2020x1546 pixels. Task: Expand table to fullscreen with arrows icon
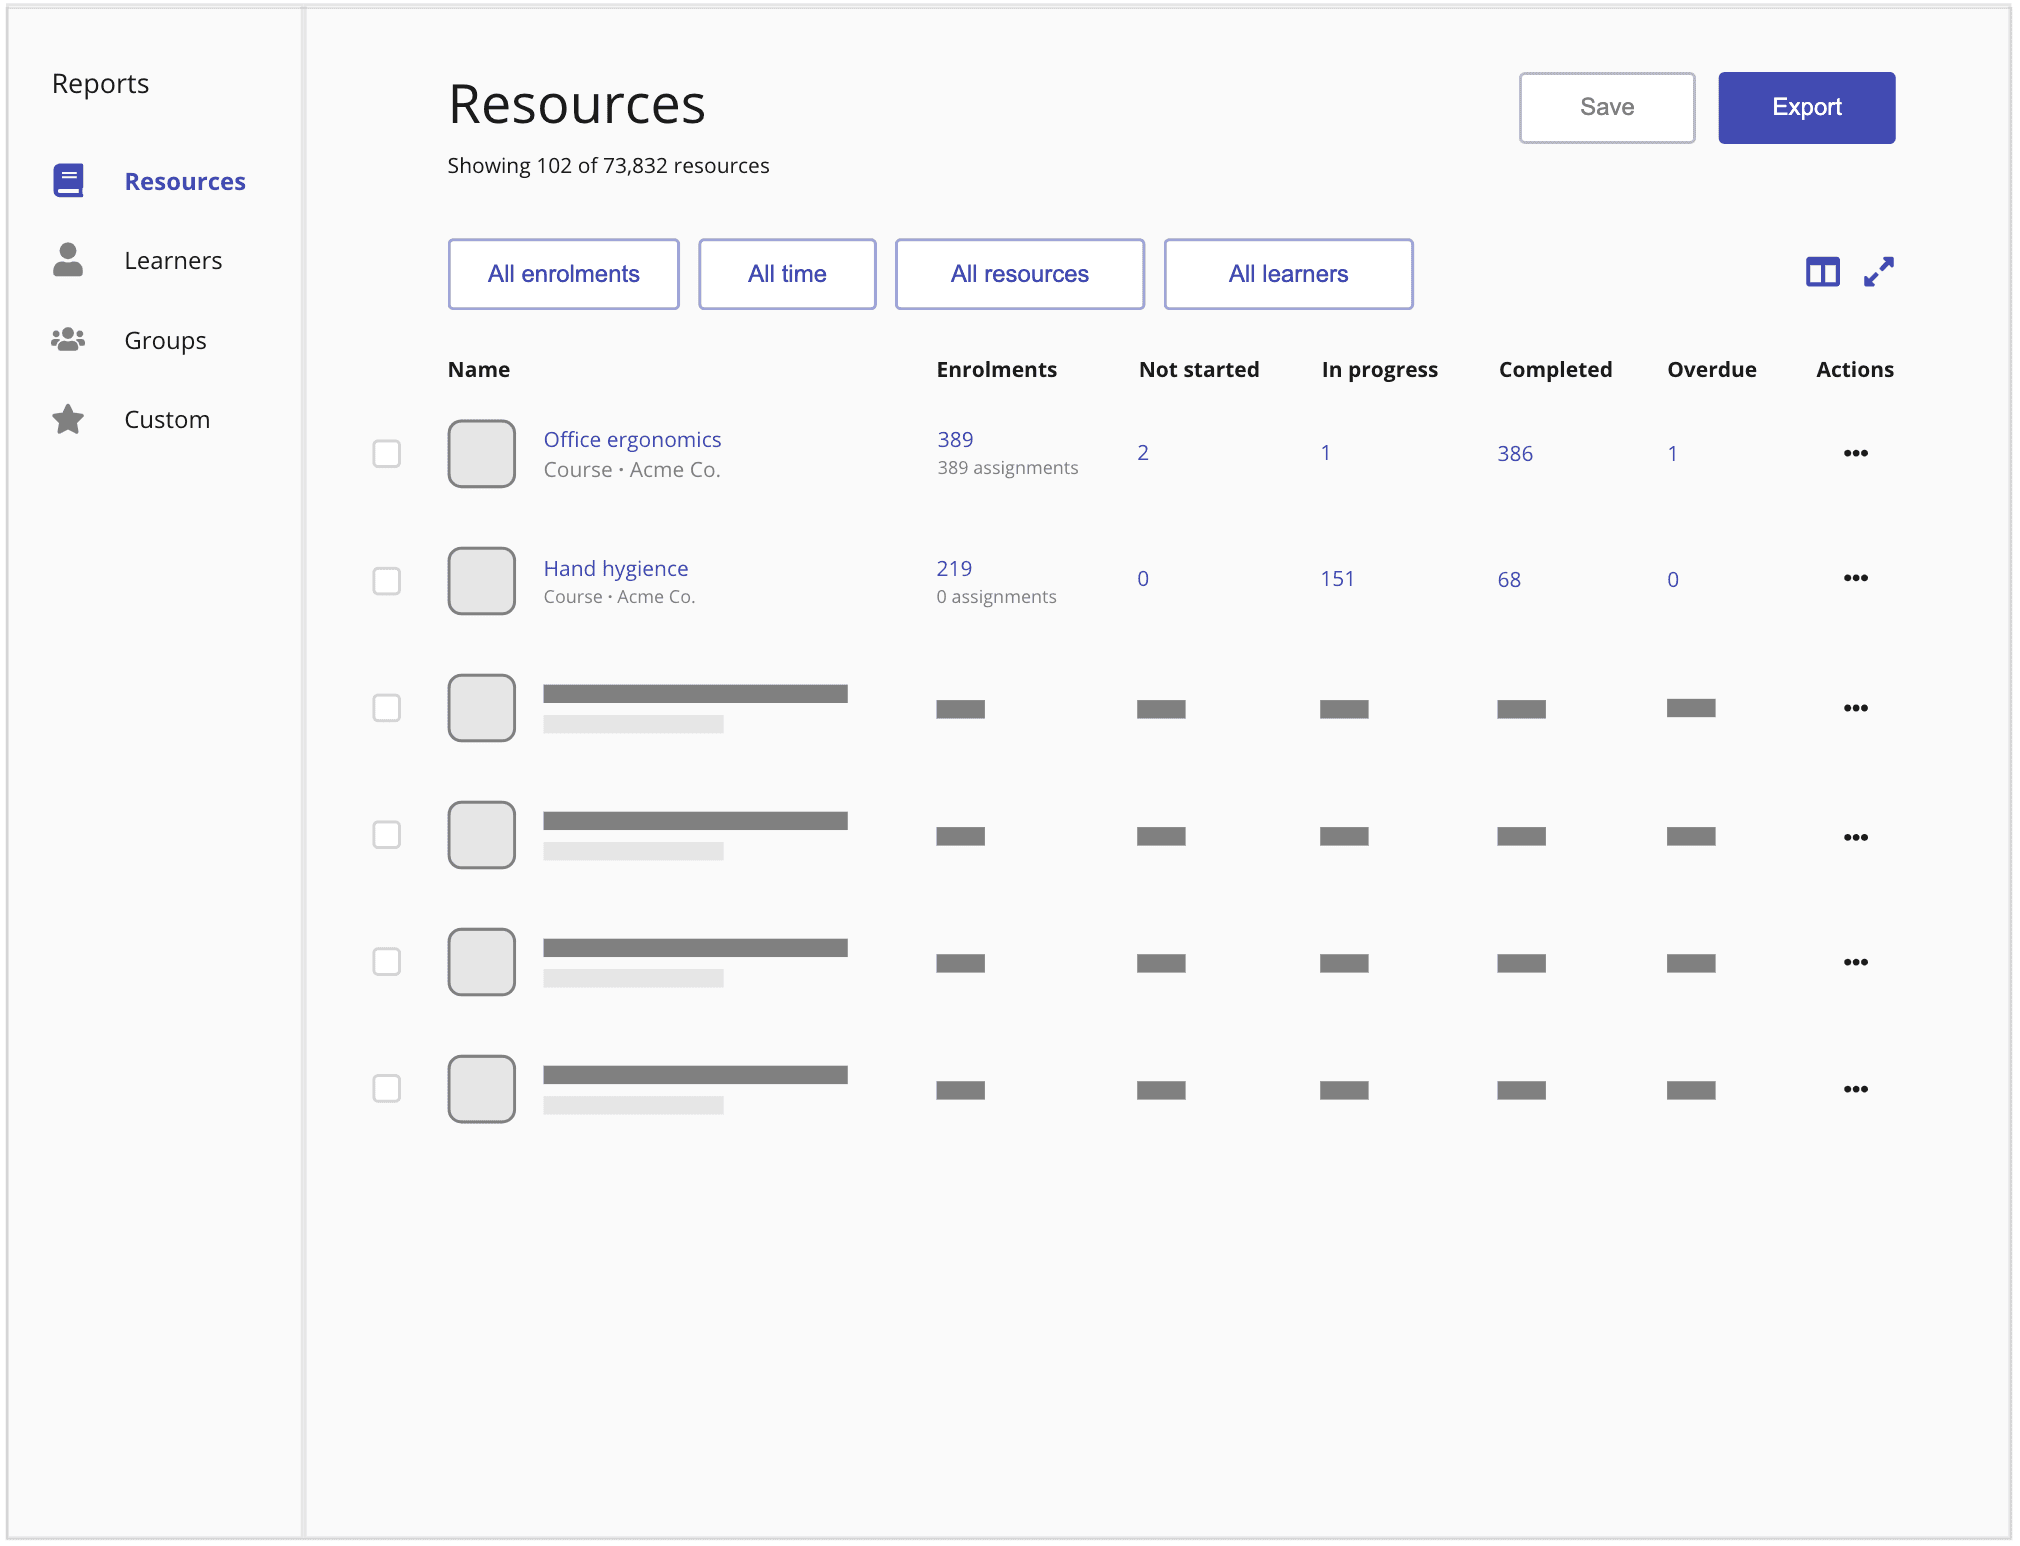coord(1880,271)
